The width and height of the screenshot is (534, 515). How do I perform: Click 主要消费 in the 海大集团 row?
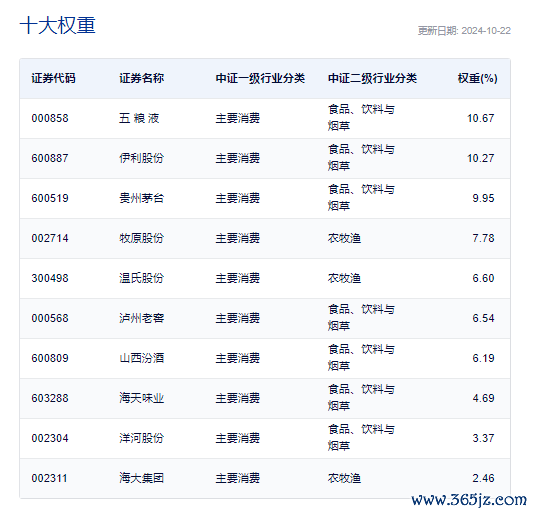pyautogui.click(x=238, y=478)
